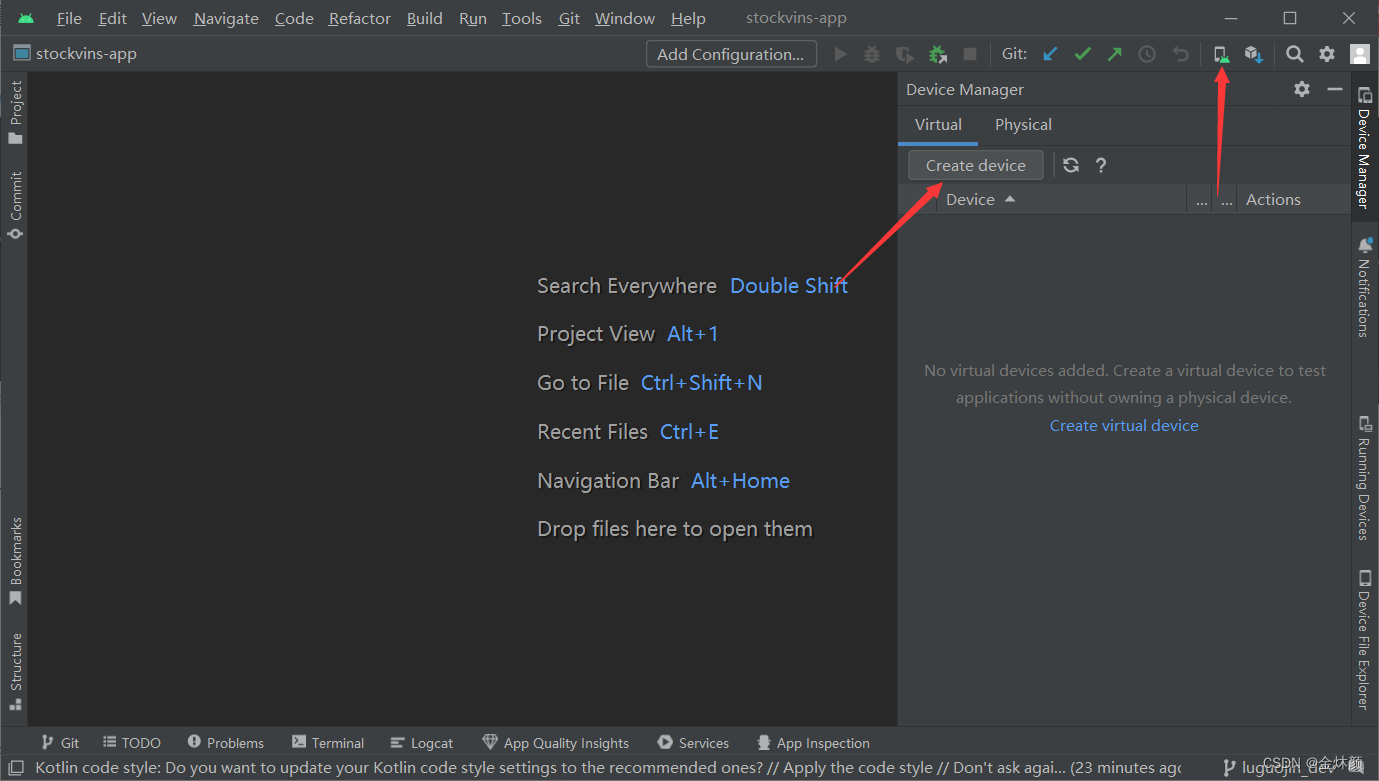
Task: Open the Refactor menu
Action: coord(360,18)
